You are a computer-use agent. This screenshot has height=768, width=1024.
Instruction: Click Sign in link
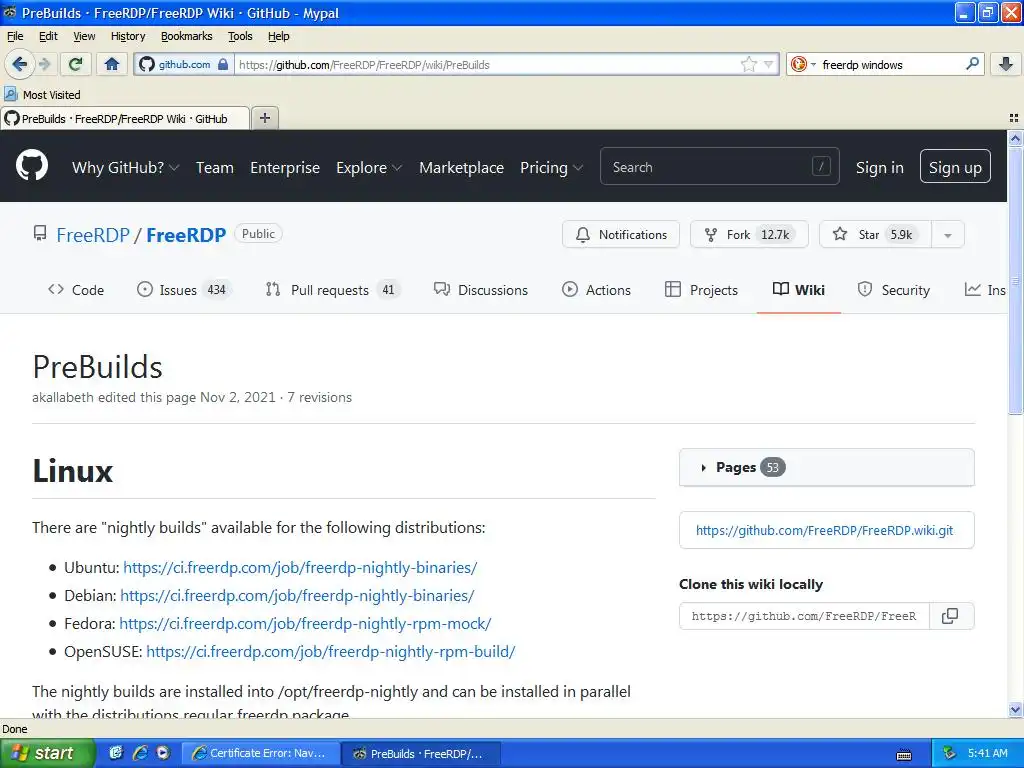[879, 167]
